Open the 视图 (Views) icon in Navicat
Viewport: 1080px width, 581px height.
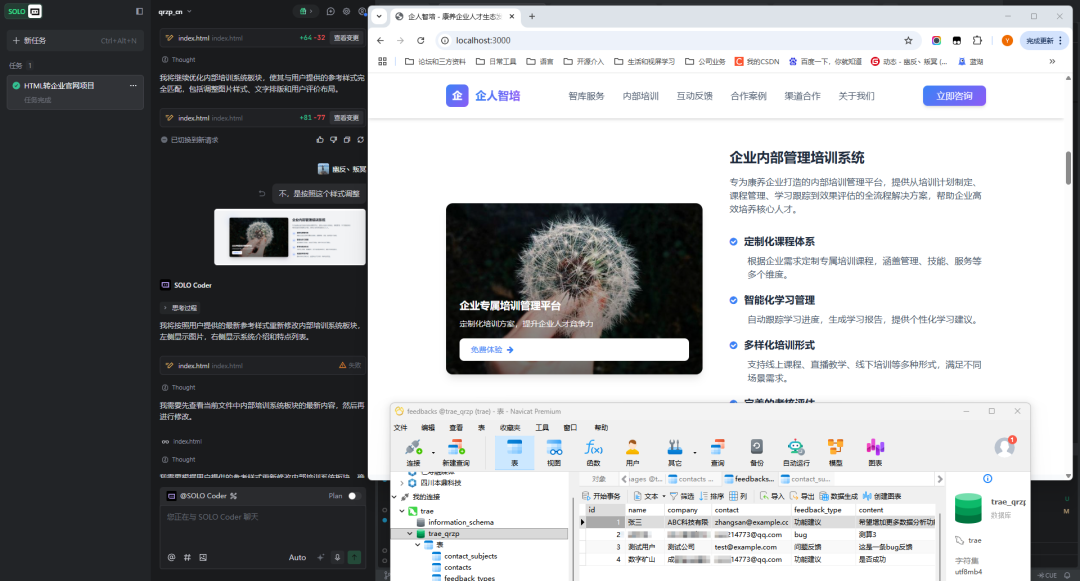(552, 451)
